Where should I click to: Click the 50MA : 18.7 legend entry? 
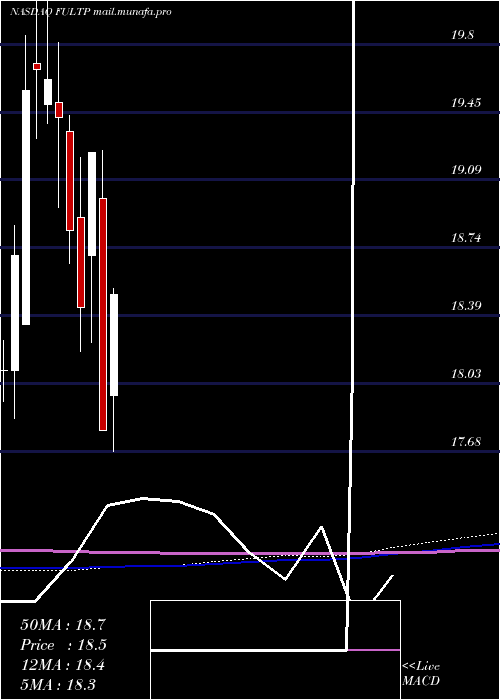pos(63,625)
